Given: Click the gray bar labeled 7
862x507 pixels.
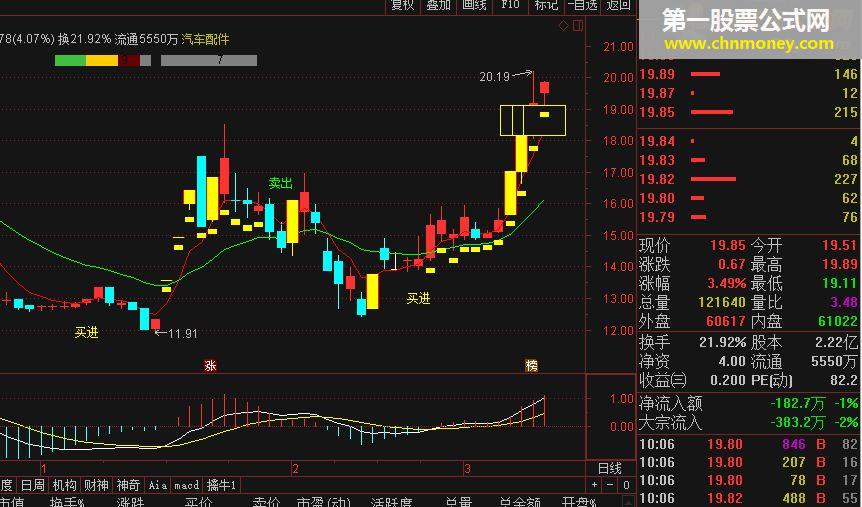Looking at the screenshot, I should click(x=209, y=60).
